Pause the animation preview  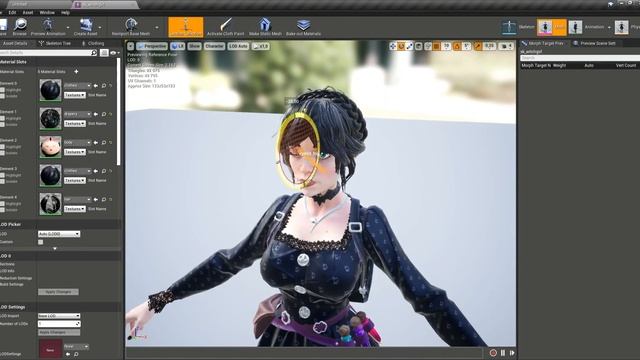[503, 353]
